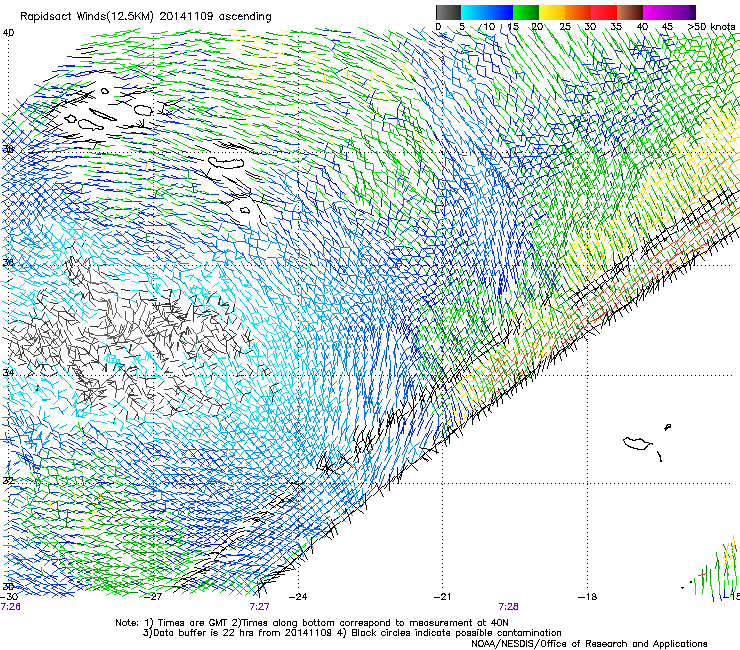The width and height of the screenshot is (740, 650).
Task: Click the longitude axis label '-27'
Action: (x=153, y=597)
